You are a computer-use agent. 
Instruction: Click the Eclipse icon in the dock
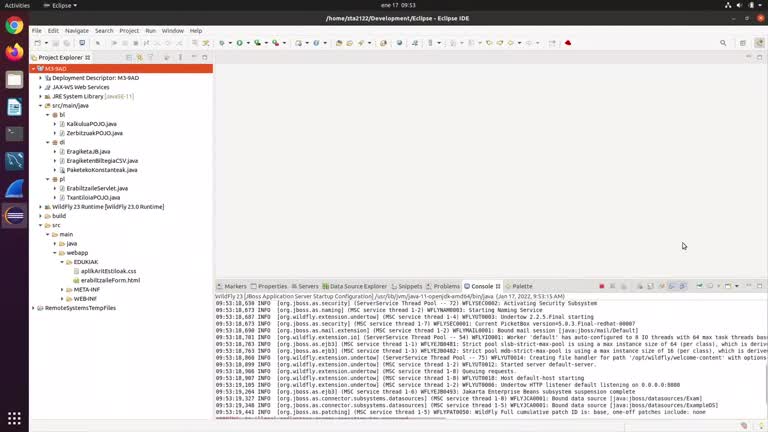[x=14, y=215]
